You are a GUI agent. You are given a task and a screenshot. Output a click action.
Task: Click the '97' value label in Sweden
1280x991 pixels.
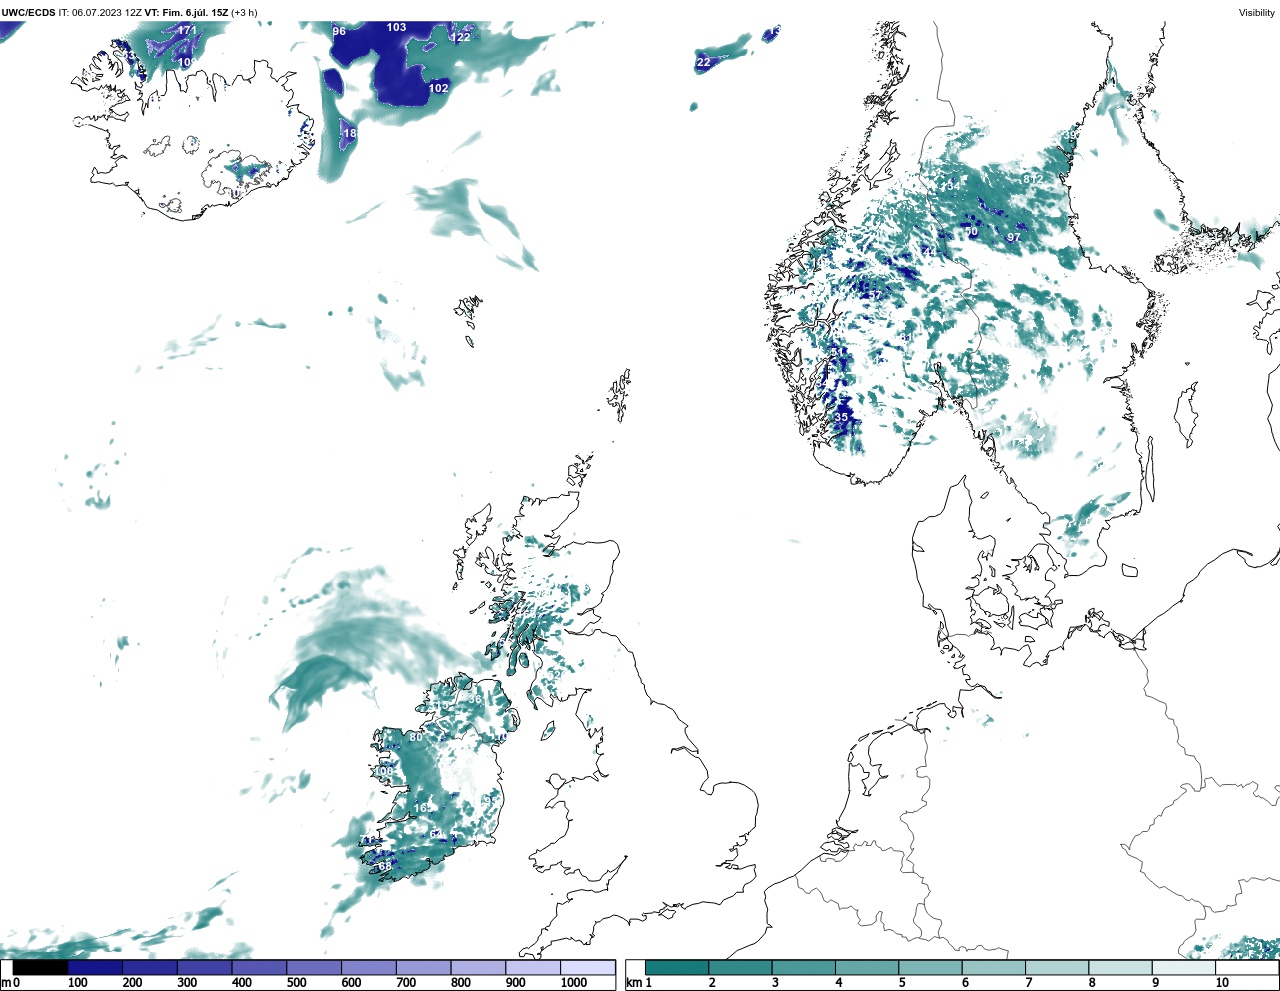tap(1014, 238)
